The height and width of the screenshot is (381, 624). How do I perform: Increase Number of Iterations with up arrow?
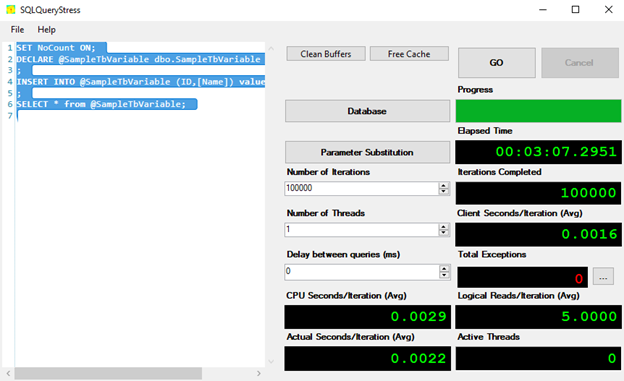444,185
